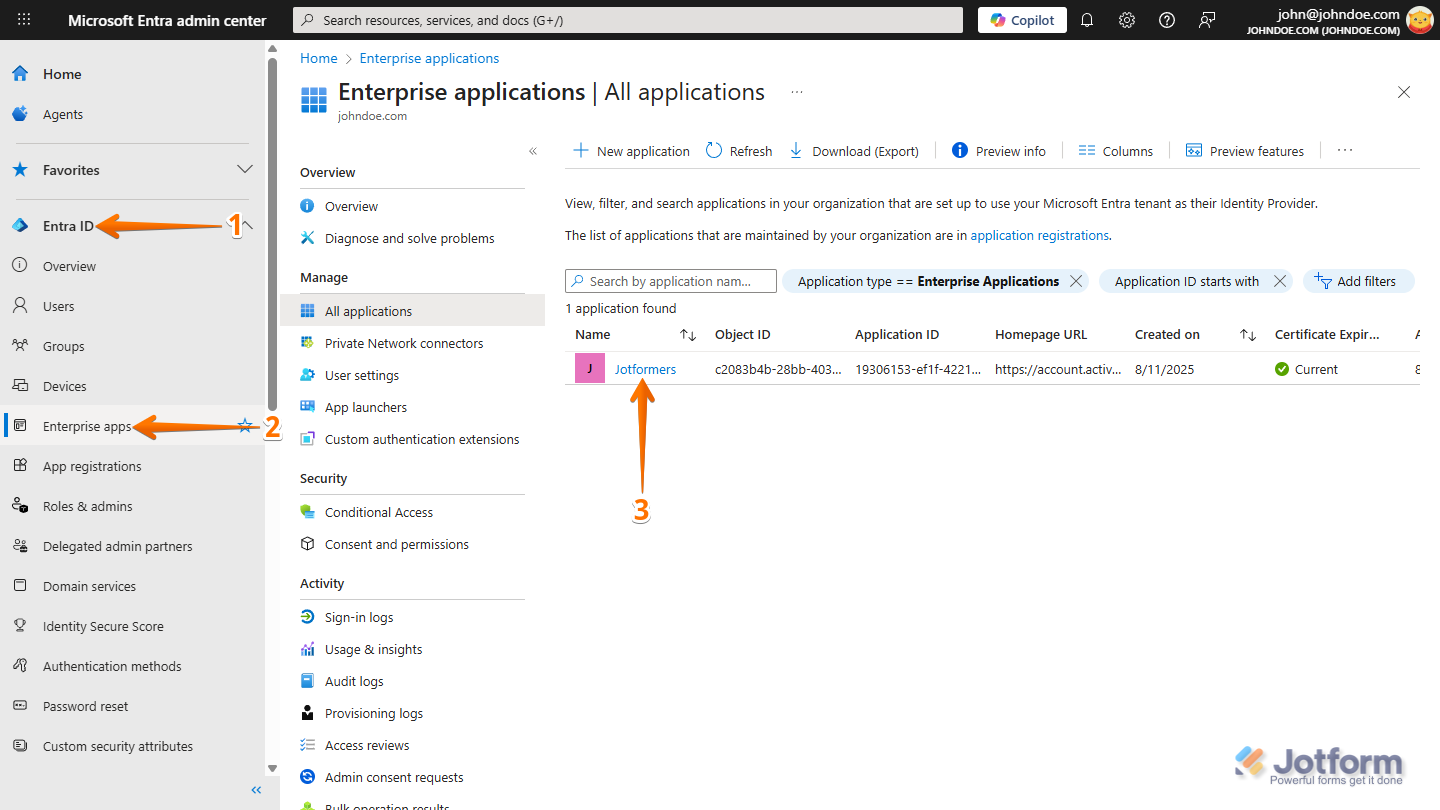Open the feedback icon in header
Image resolution: width=1440 pixels, height=810 pixels.
pos(1207,20)
